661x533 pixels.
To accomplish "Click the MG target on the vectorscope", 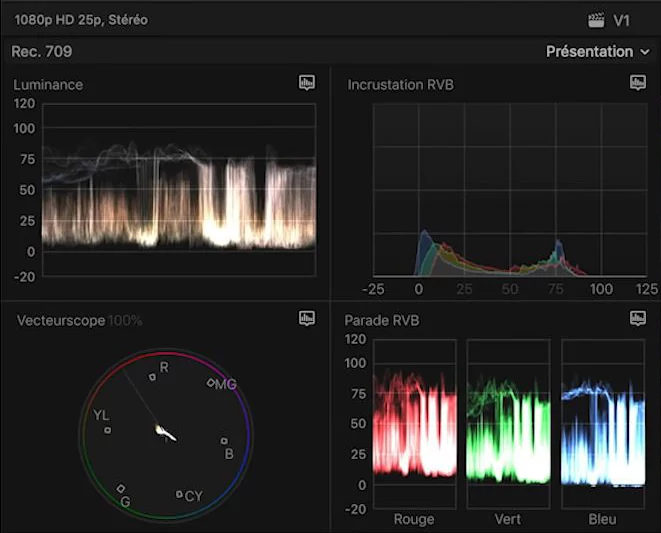I will pos(211,382).
